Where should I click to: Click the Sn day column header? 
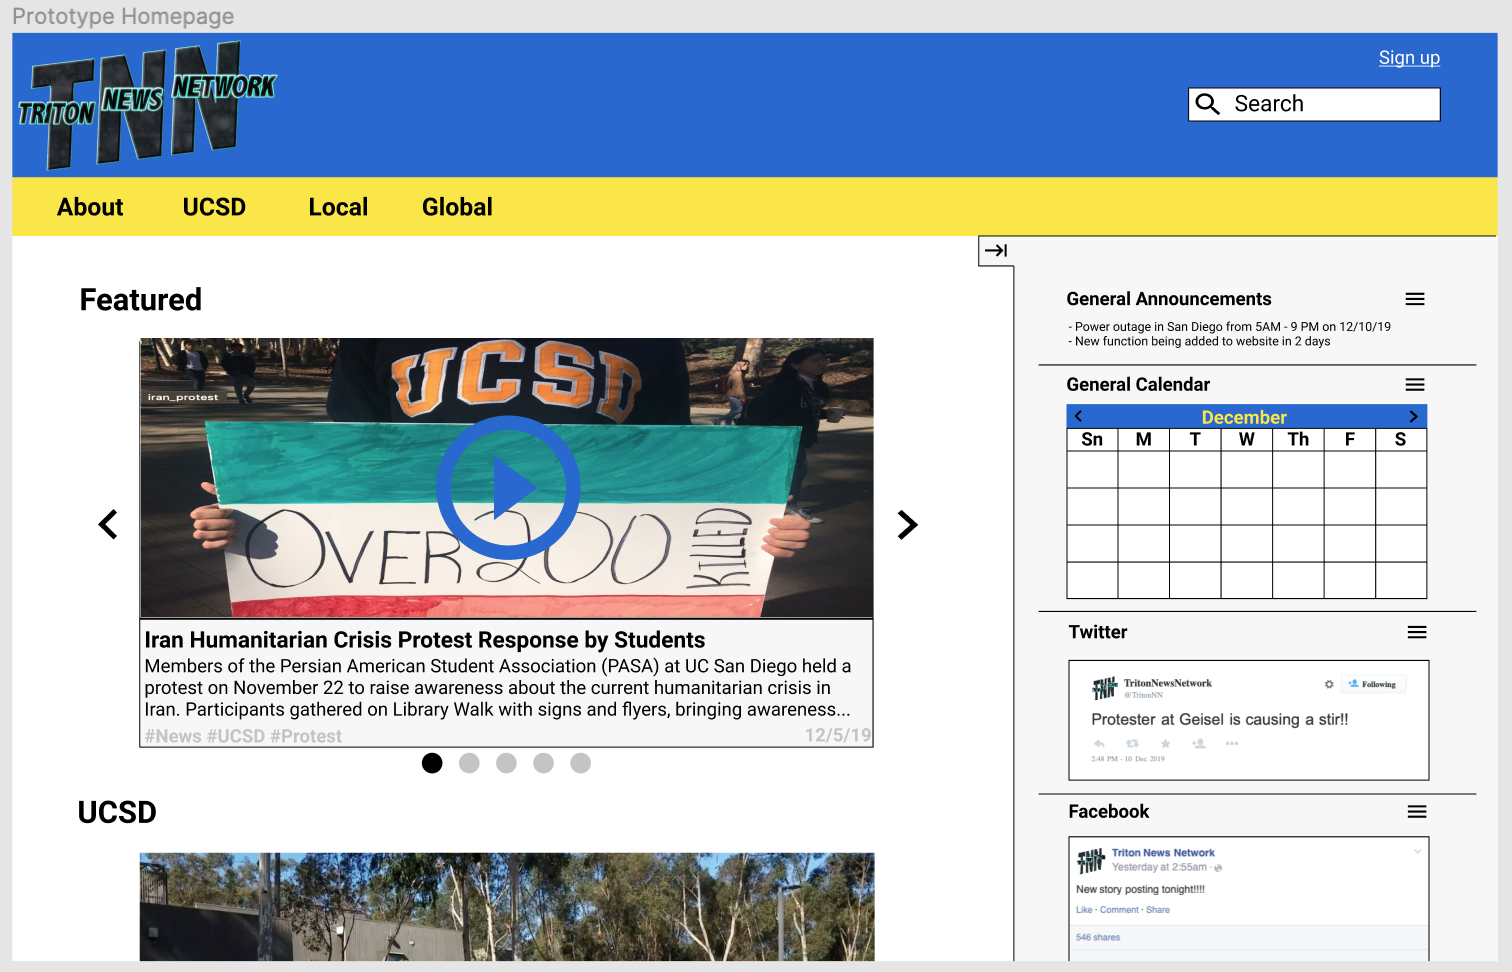click(1092, 440)
